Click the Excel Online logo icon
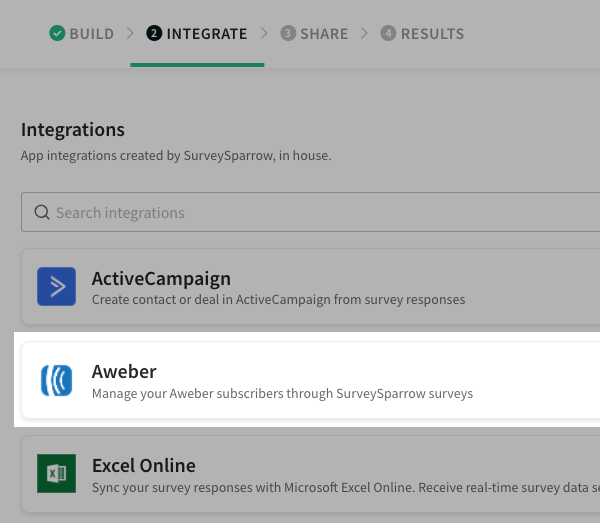The height and width of the screenshot is (523, 600). [57, 473]
